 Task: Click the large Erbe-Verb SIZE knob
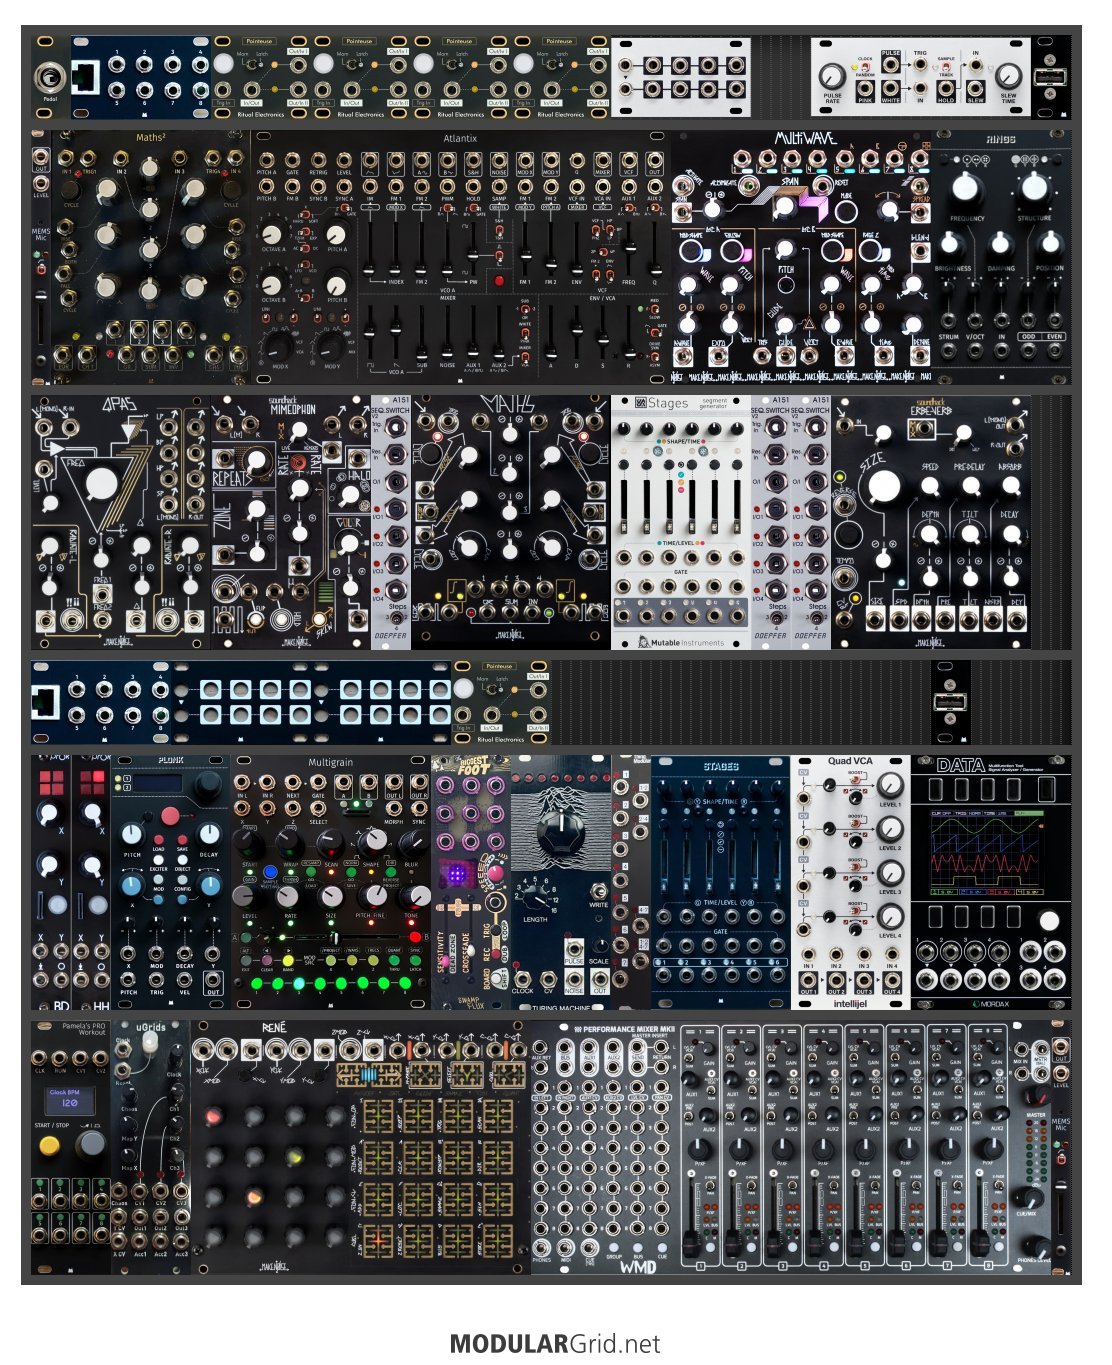883,486
